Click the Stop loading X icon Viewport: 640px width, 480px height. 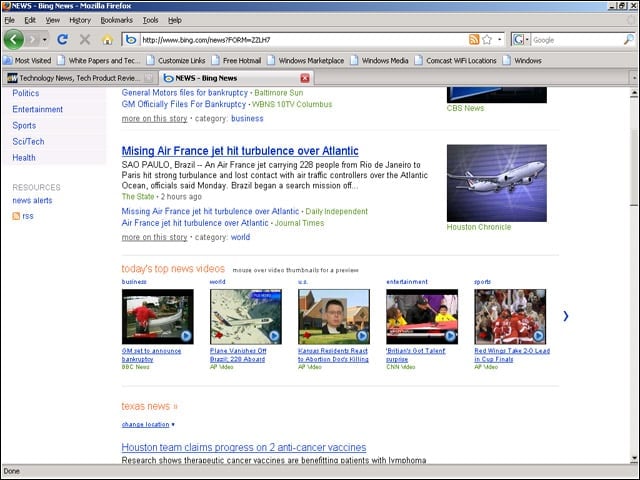[85, 40]
